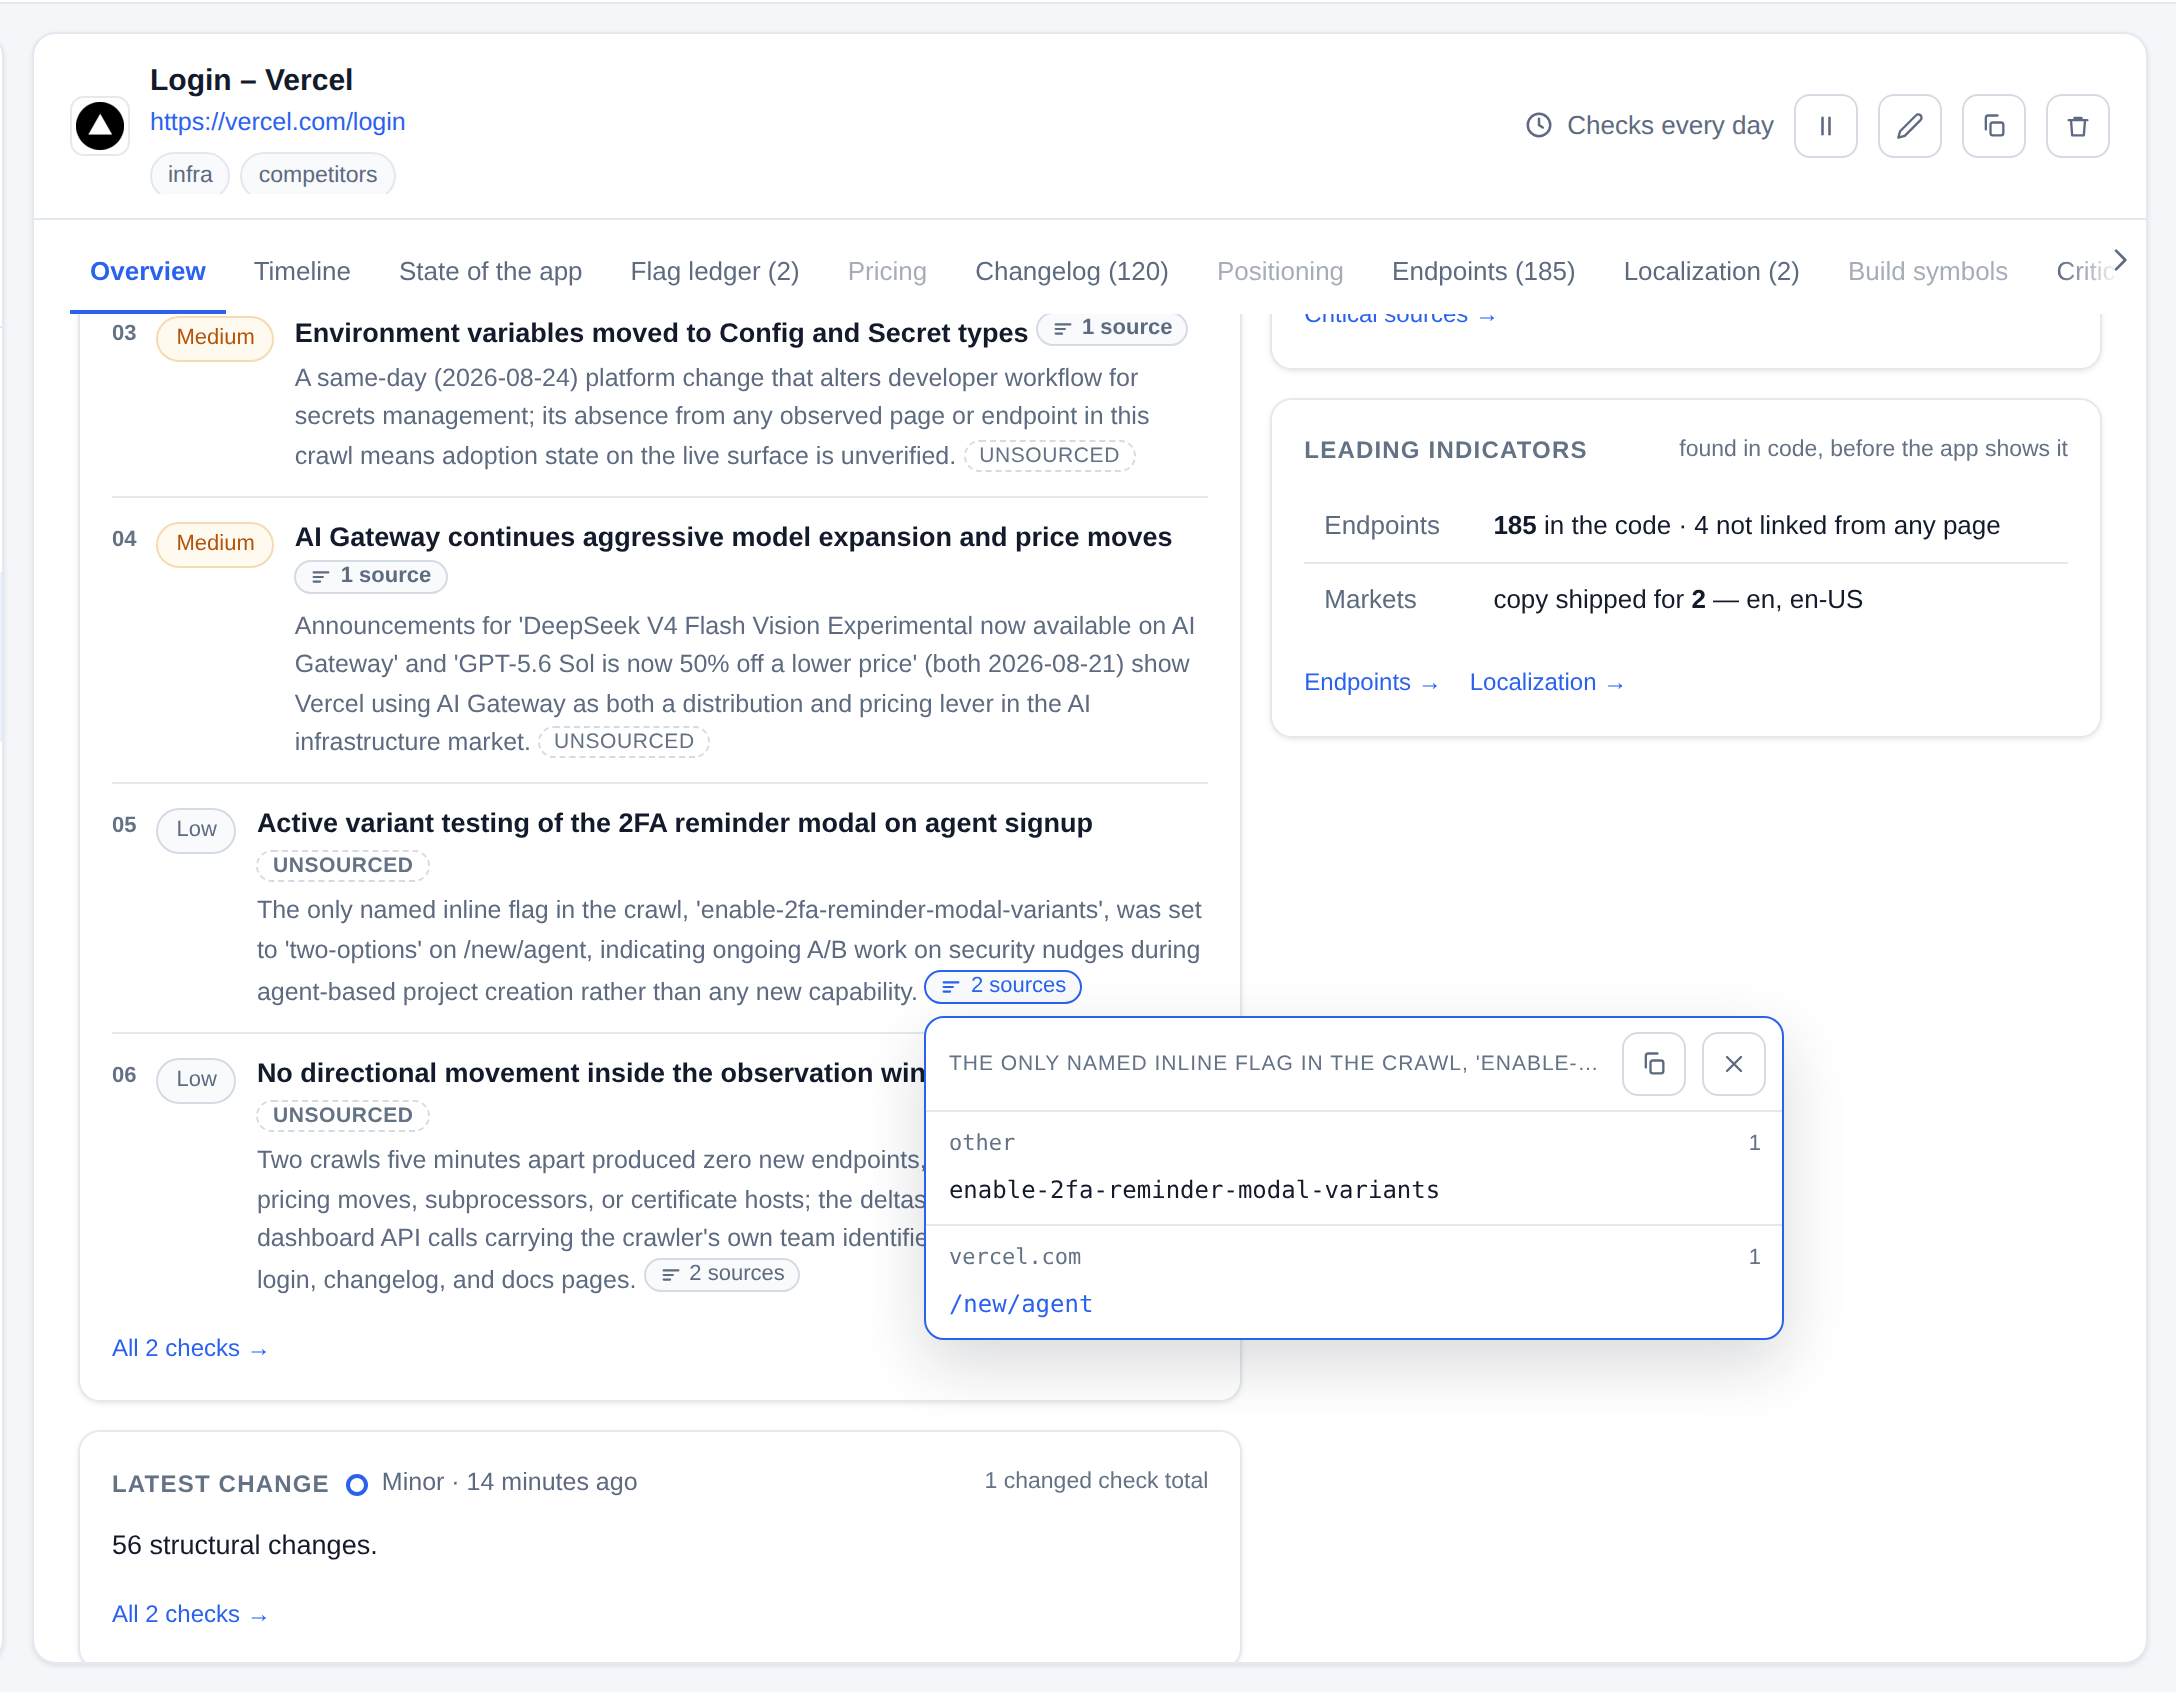This screenshot has height=1692, width=2176.
Task: Expand 1 source for AI Gateway item
Action: [371, 576]
